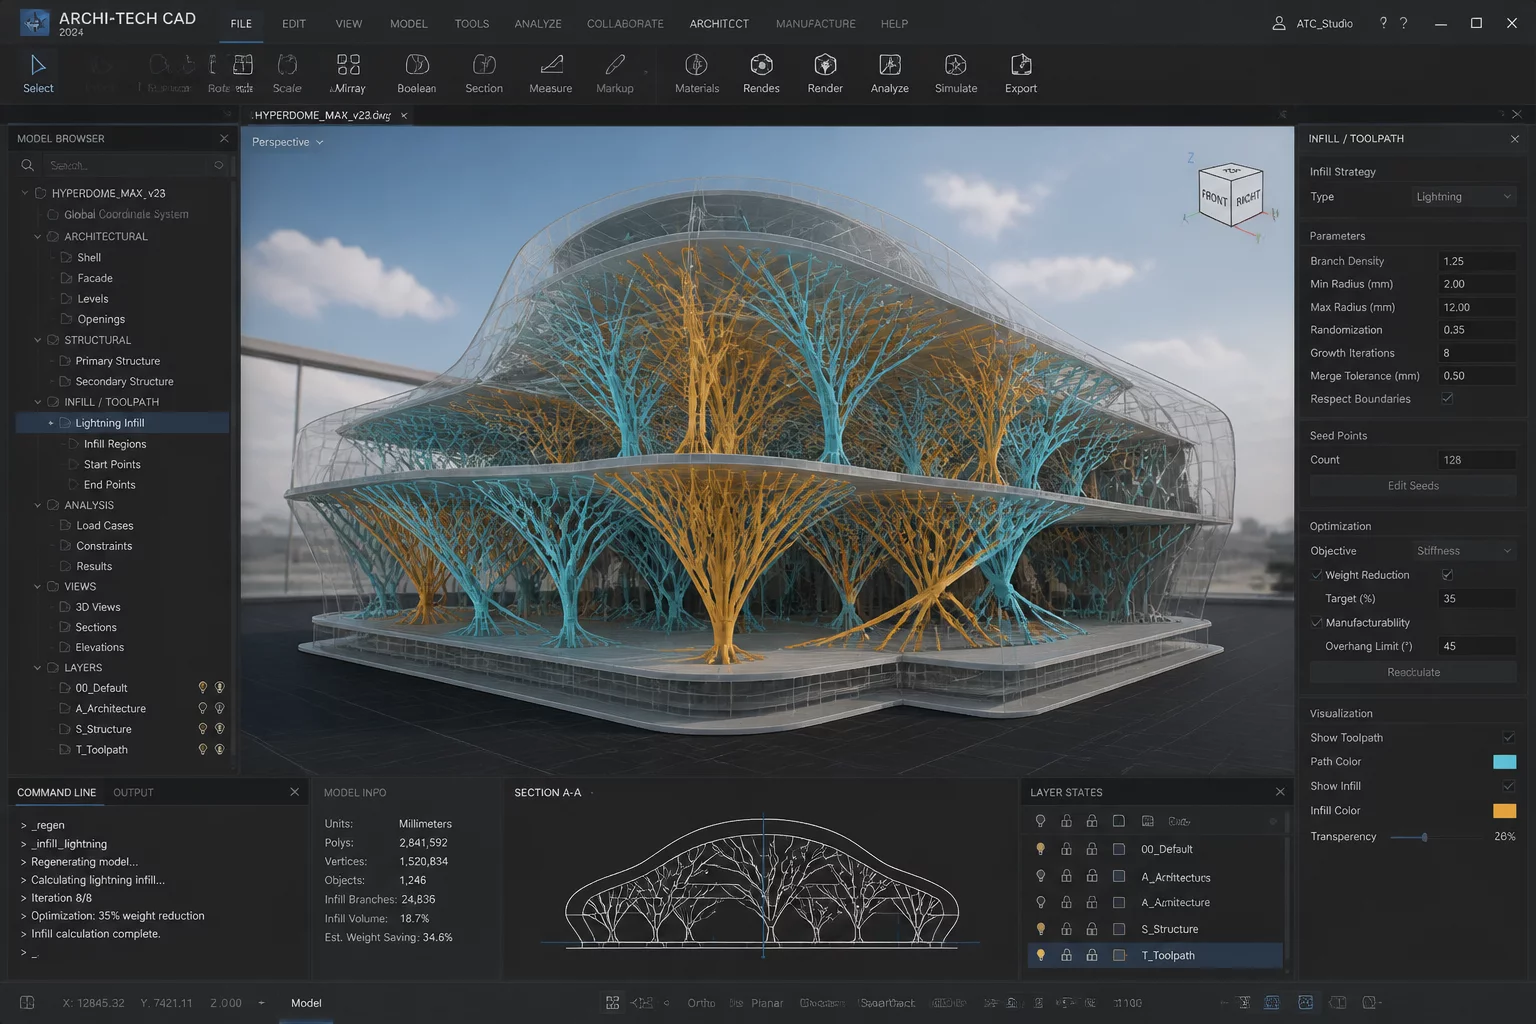Open the MANUFACTURE menu

(x=816, y=24)
